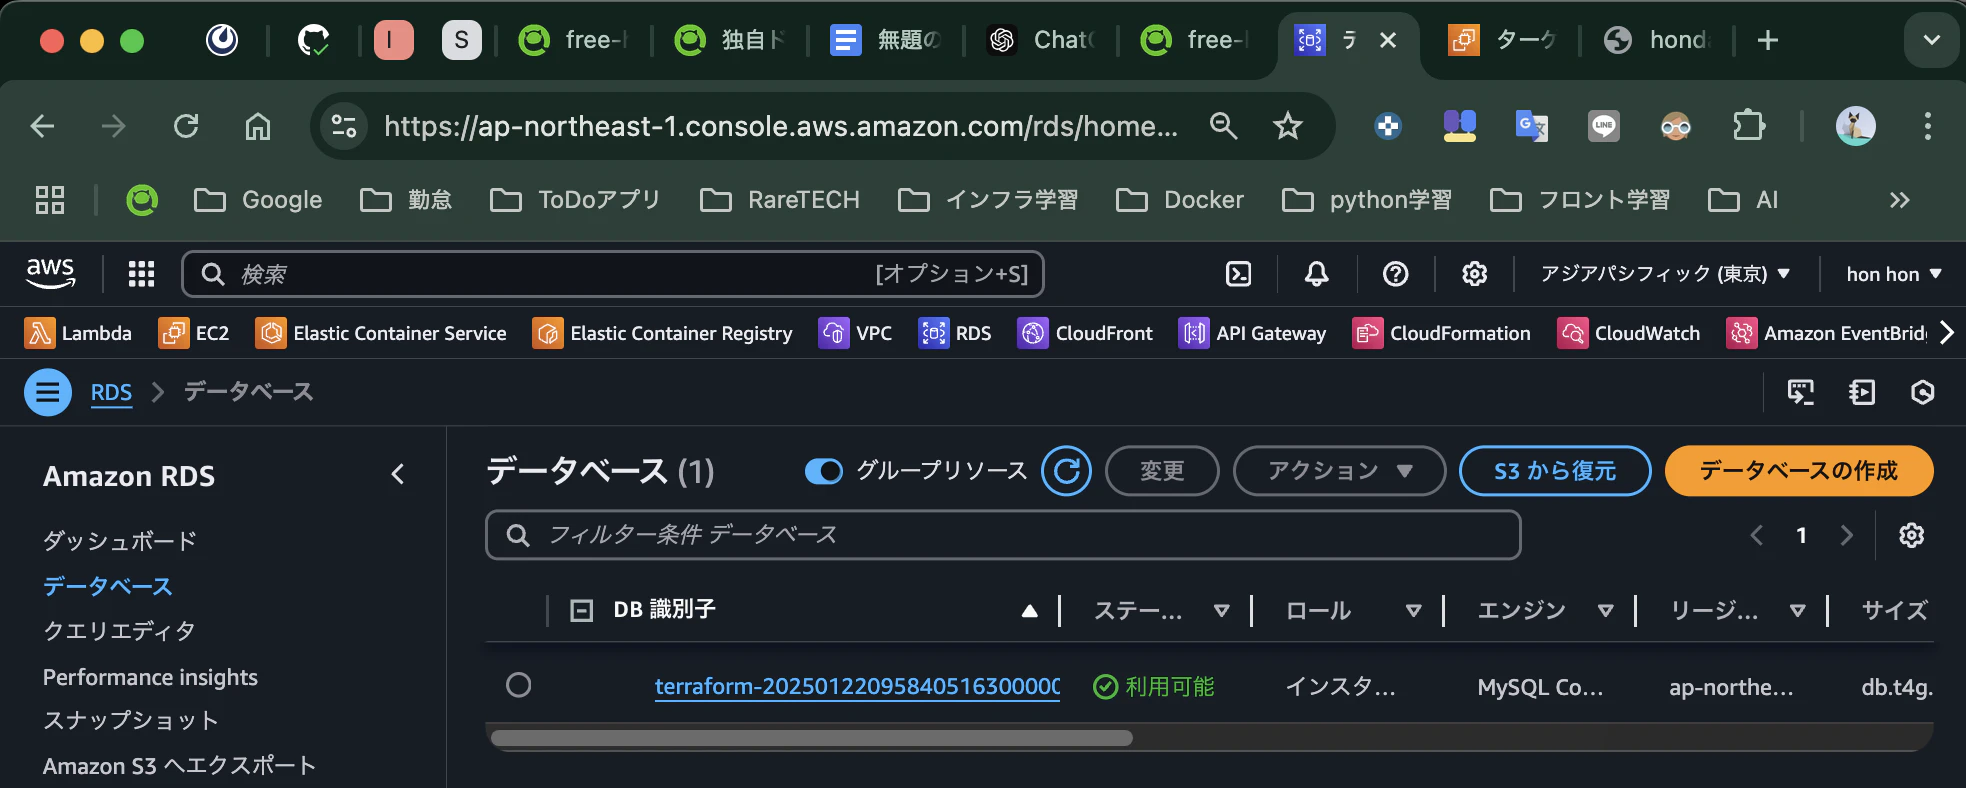
Task: Click the RDS breadcrumb link
Action: pos(111,392)
